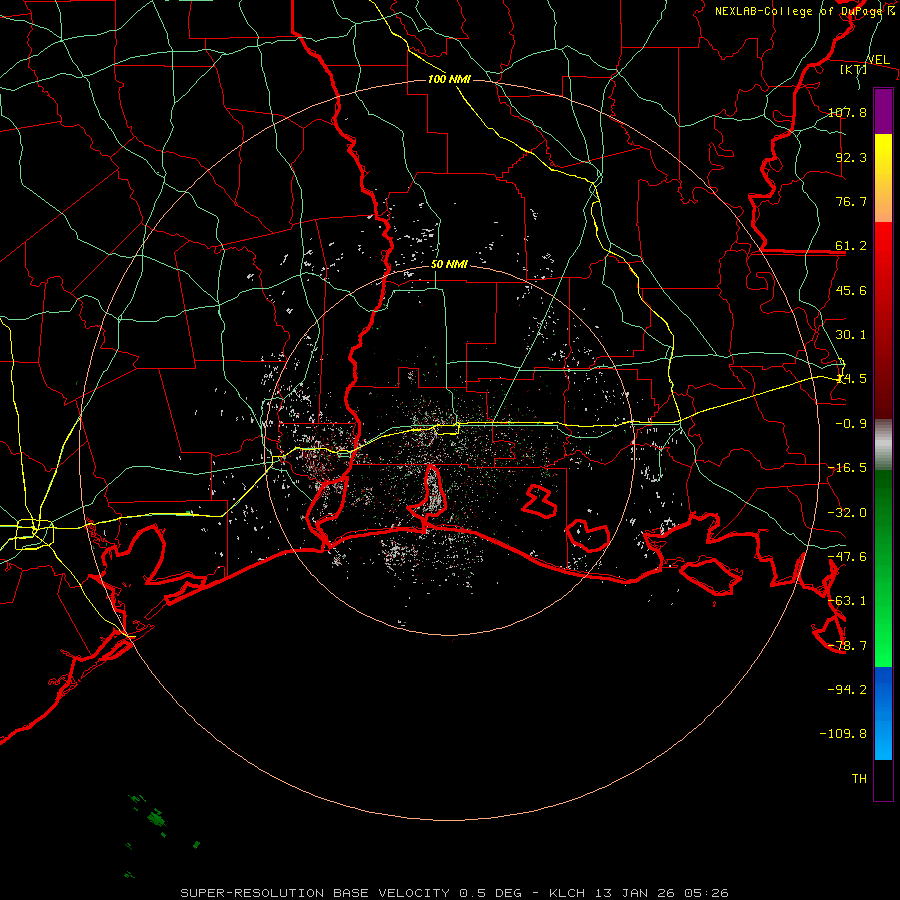Click the -63.1 legend value

pyautogui.click(x=847, y=601)
